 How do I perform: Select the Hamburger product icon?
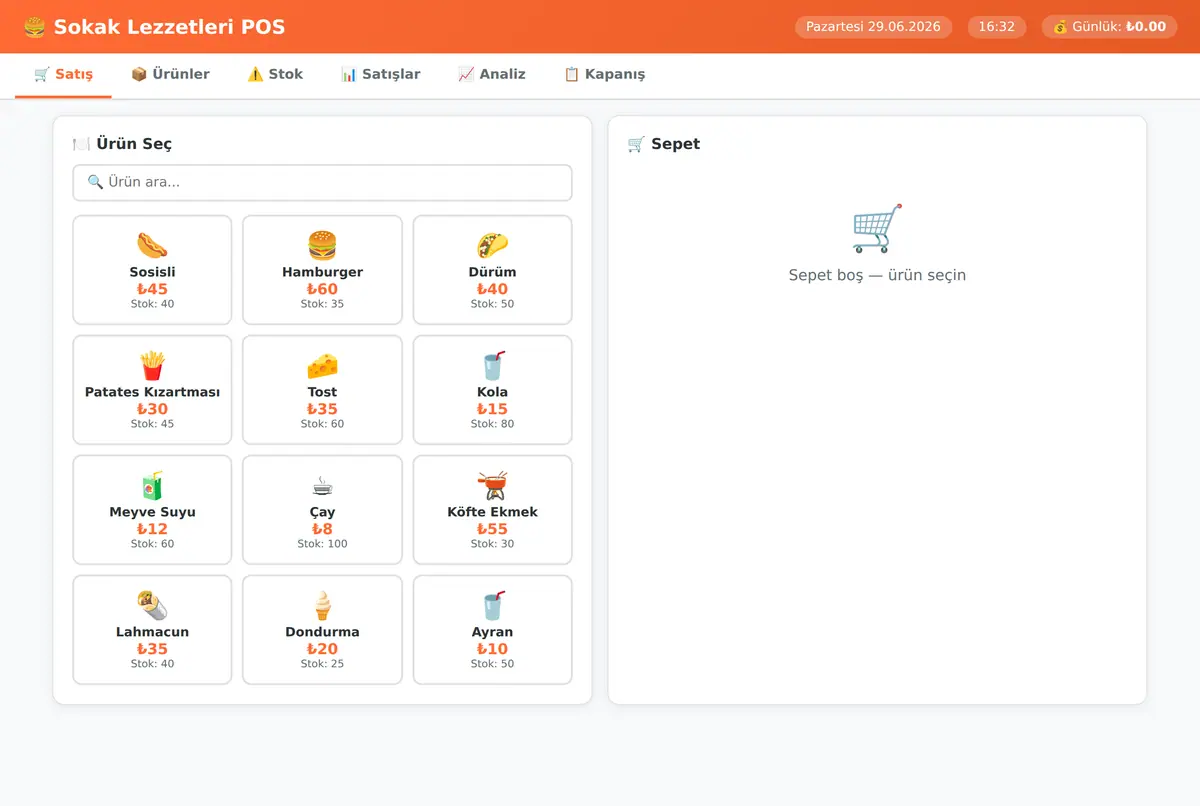tap(322, 245)
